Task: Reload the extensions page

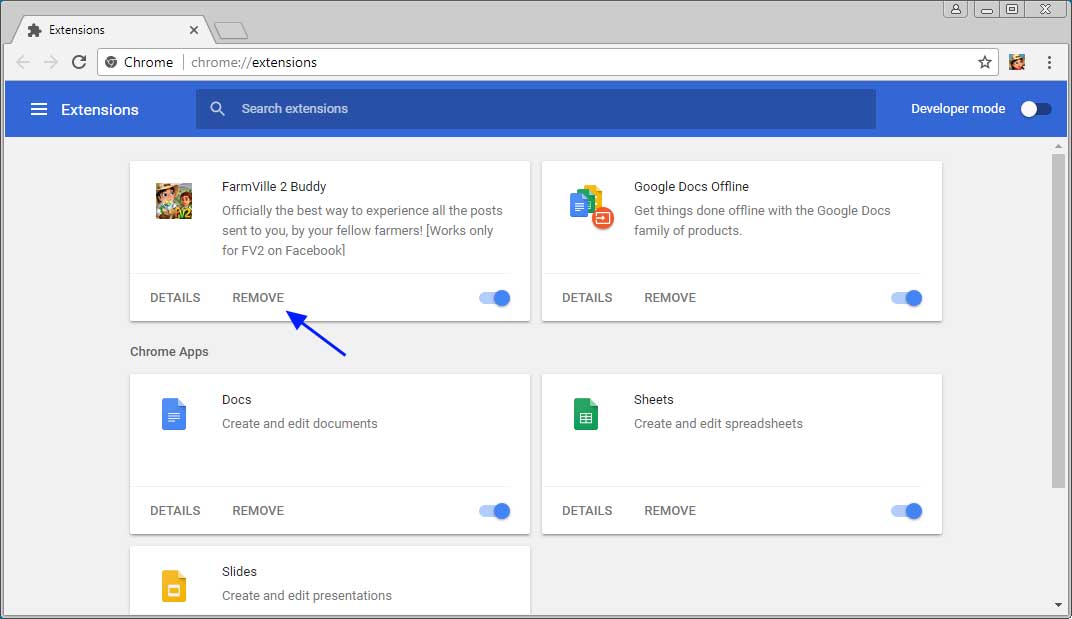Action: coord(79,61)
